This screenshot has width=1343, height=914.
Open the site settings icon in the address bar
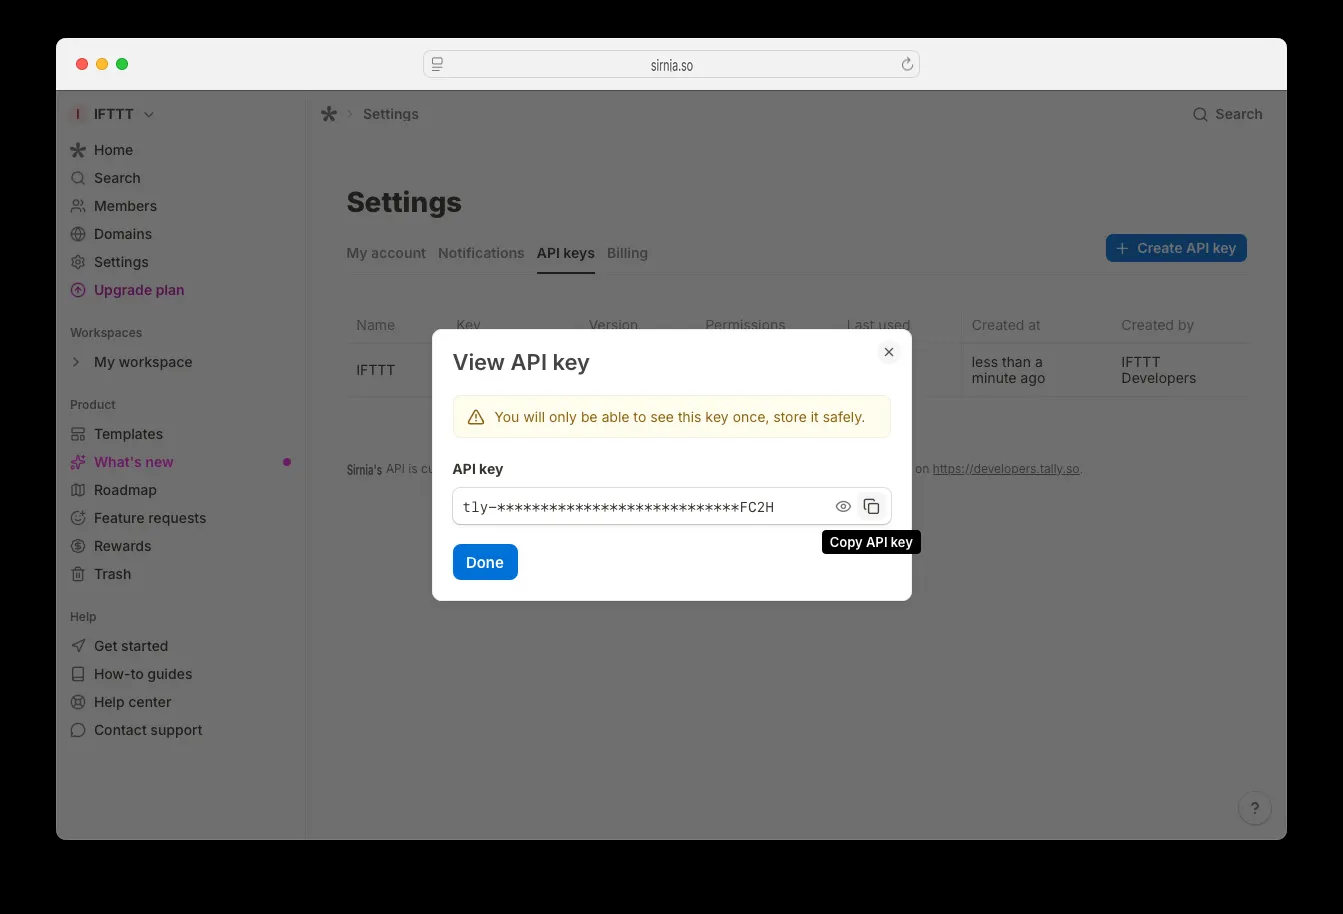[437, 64]
